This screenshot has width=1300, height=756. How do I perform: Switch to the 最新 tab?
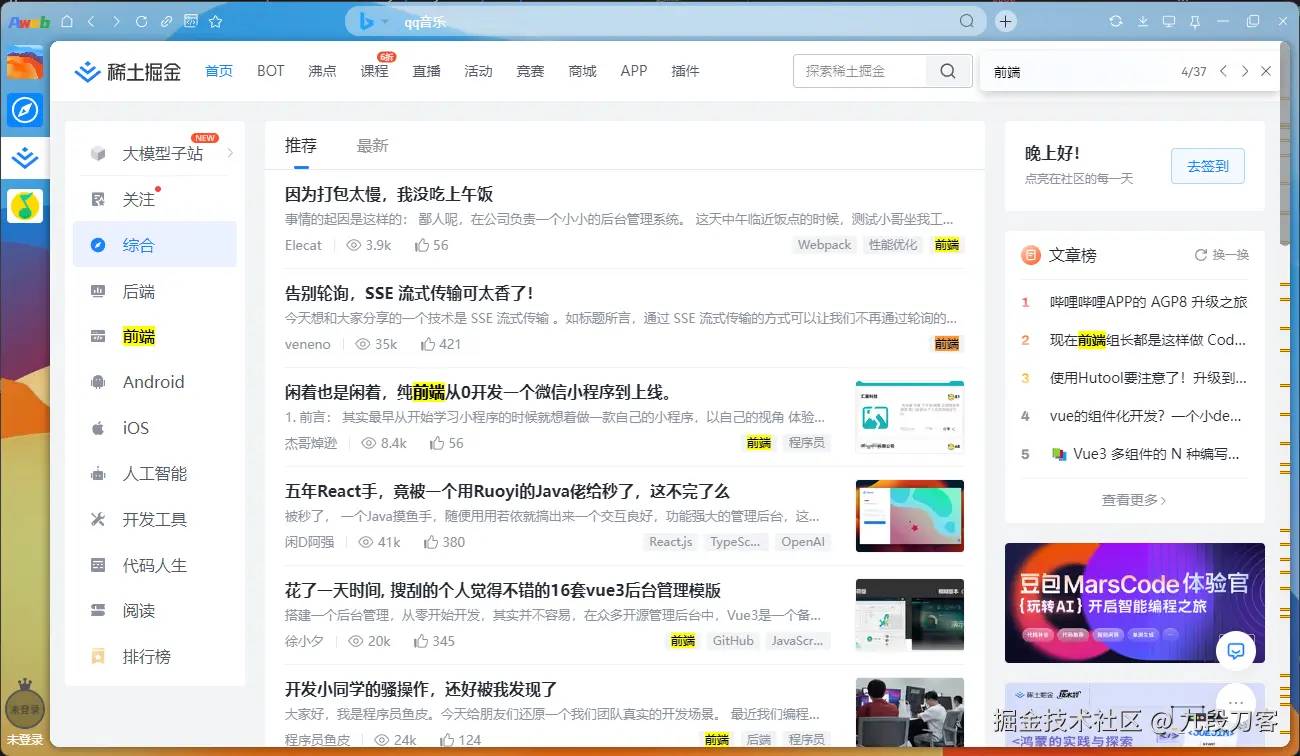[372, 146]
